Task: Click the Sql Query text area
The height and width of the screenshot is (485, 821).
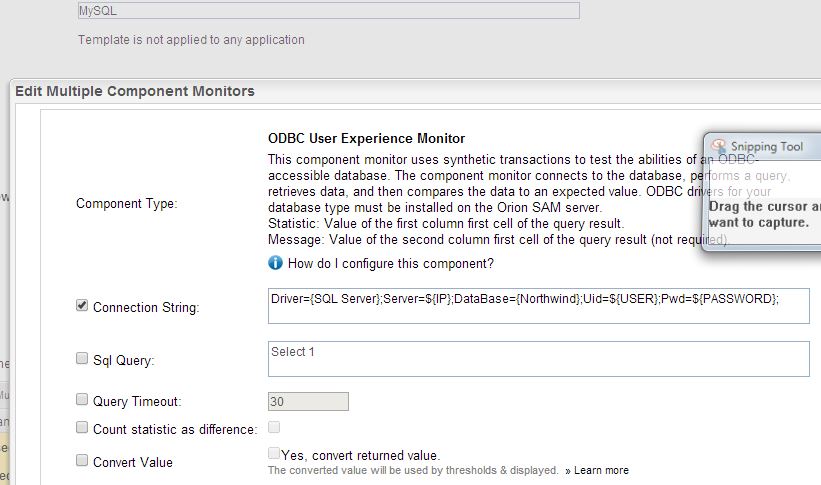Action: pyautogui.click(x=539, y=359)
